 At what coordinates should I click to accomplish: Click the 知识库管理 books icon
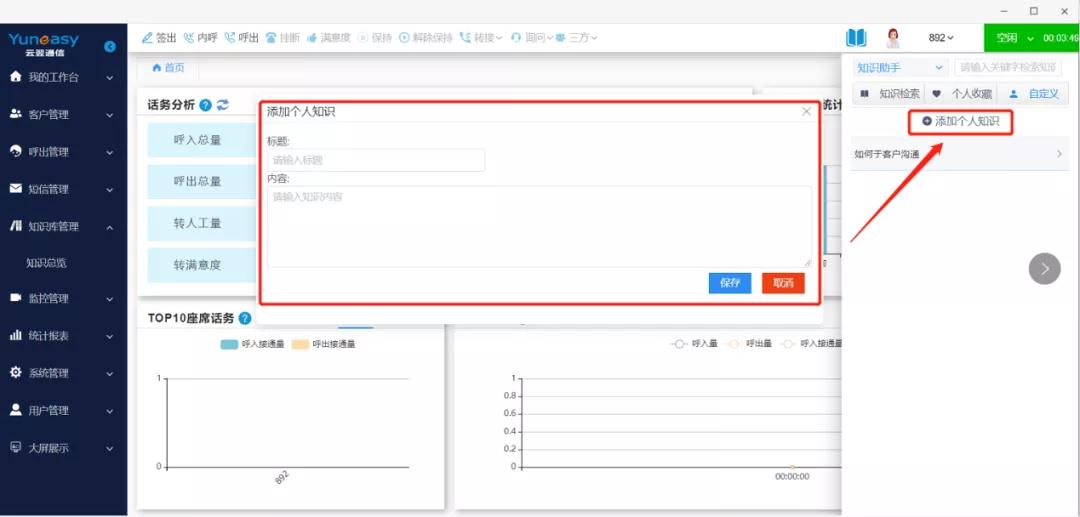(x=17, y=226)
